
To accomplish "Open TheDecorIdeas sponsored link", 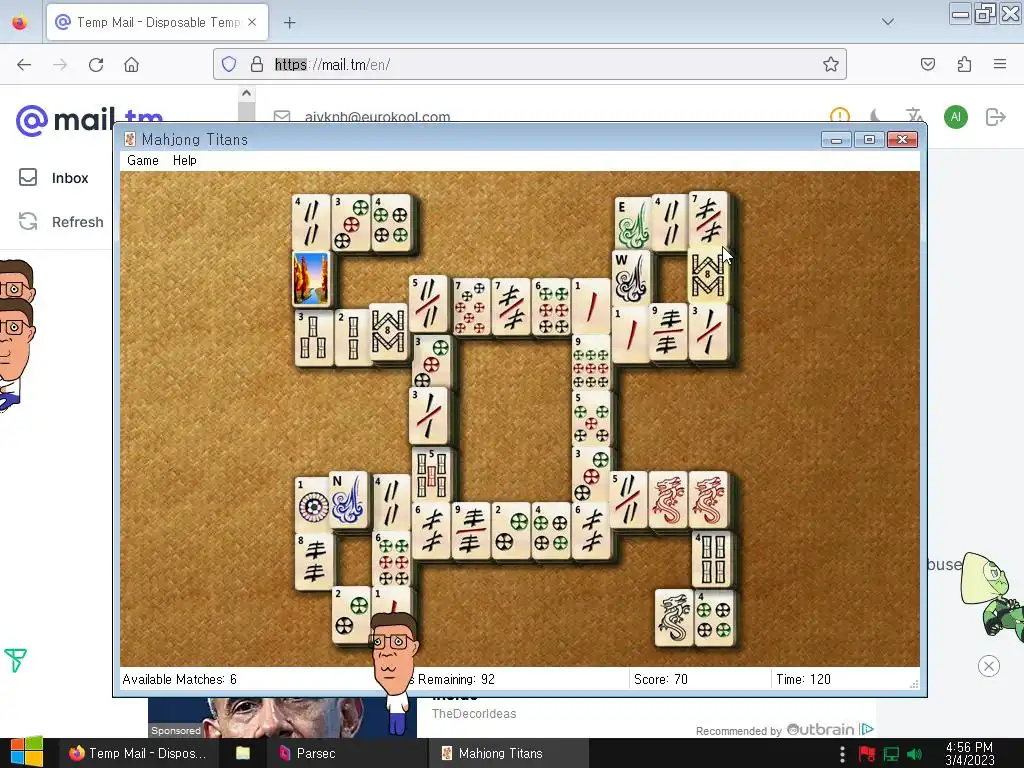I will (x=473, y=714).
